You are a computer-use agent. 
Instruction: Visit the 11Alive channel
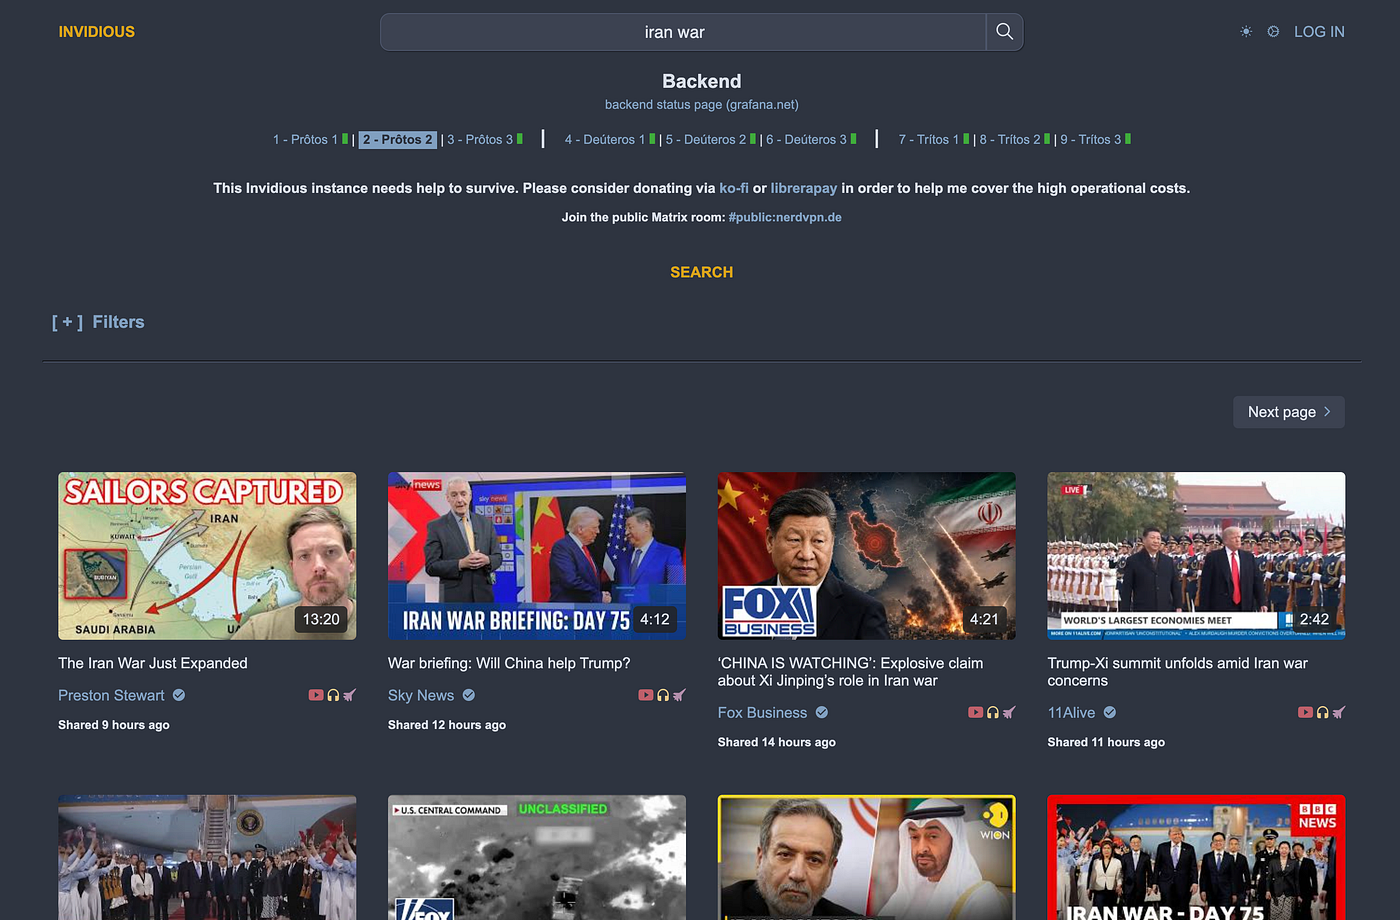point(1071,712)
